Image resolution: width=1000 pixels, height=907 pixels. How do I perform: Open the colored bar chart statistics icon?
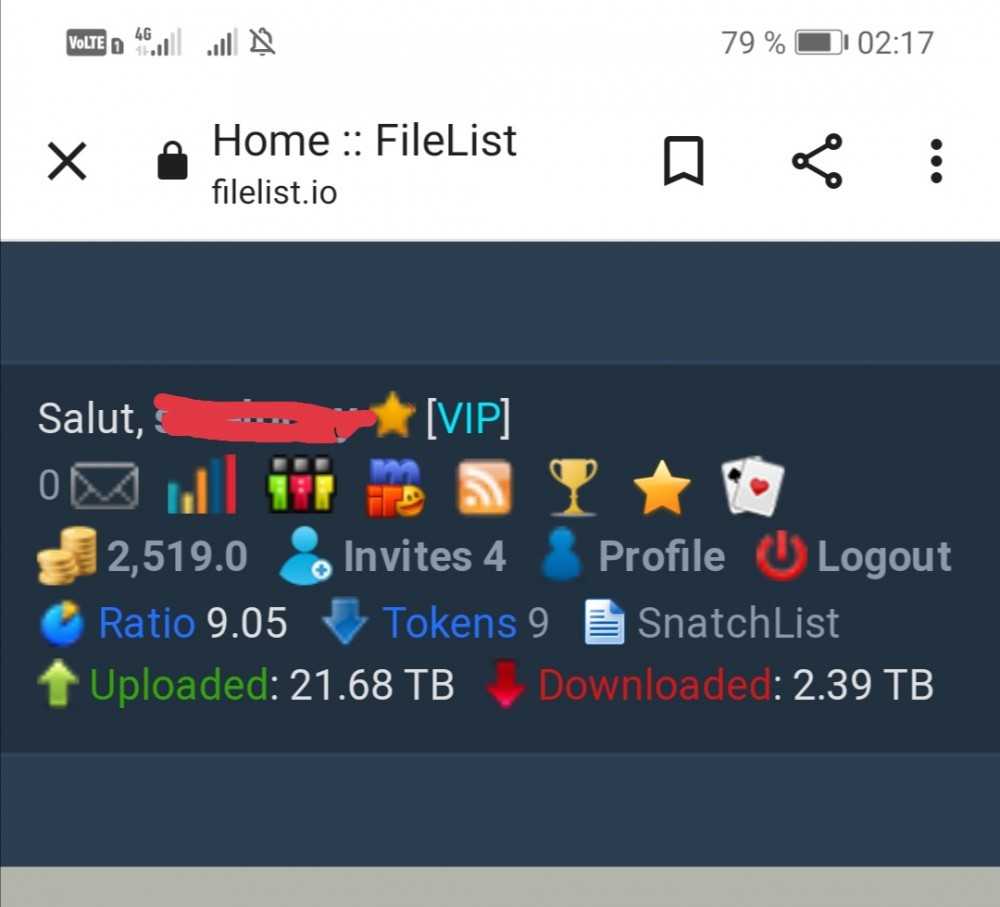tap(202, 485)
